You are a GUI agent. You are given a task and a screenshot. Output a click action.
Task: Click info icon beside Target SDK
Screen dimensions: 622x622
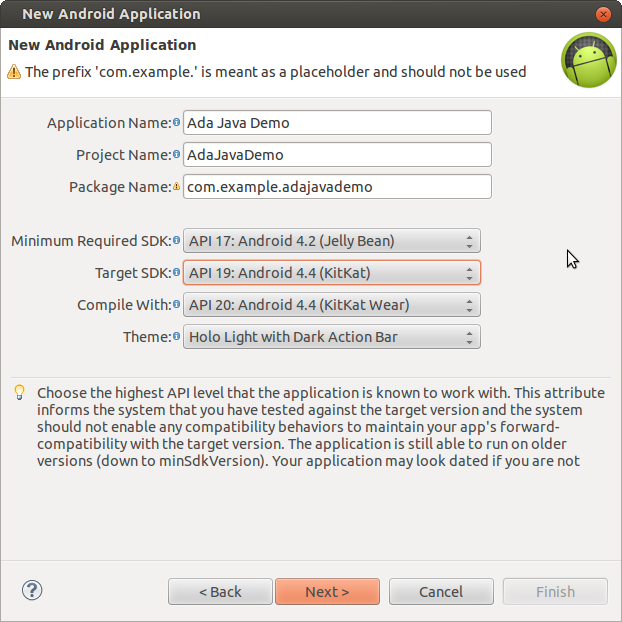point(177,273)
